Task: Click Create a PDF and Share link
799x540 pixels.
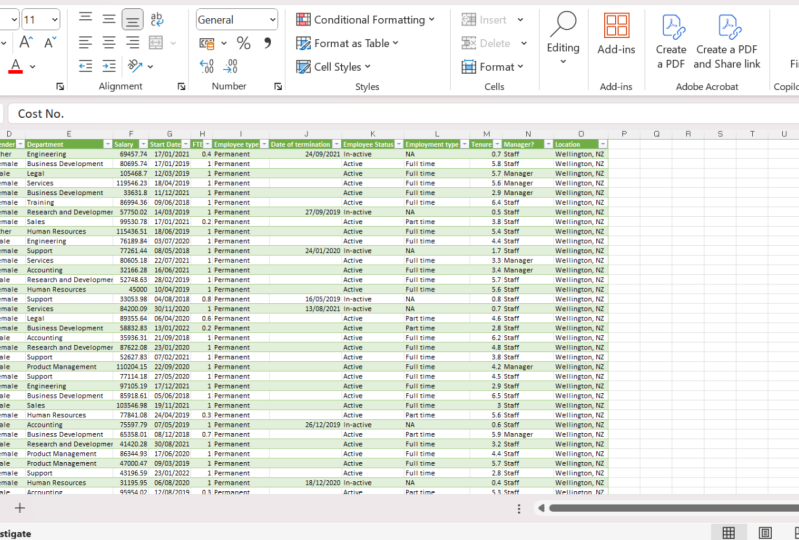Action: pyautogui.click(x=727, y=41)
